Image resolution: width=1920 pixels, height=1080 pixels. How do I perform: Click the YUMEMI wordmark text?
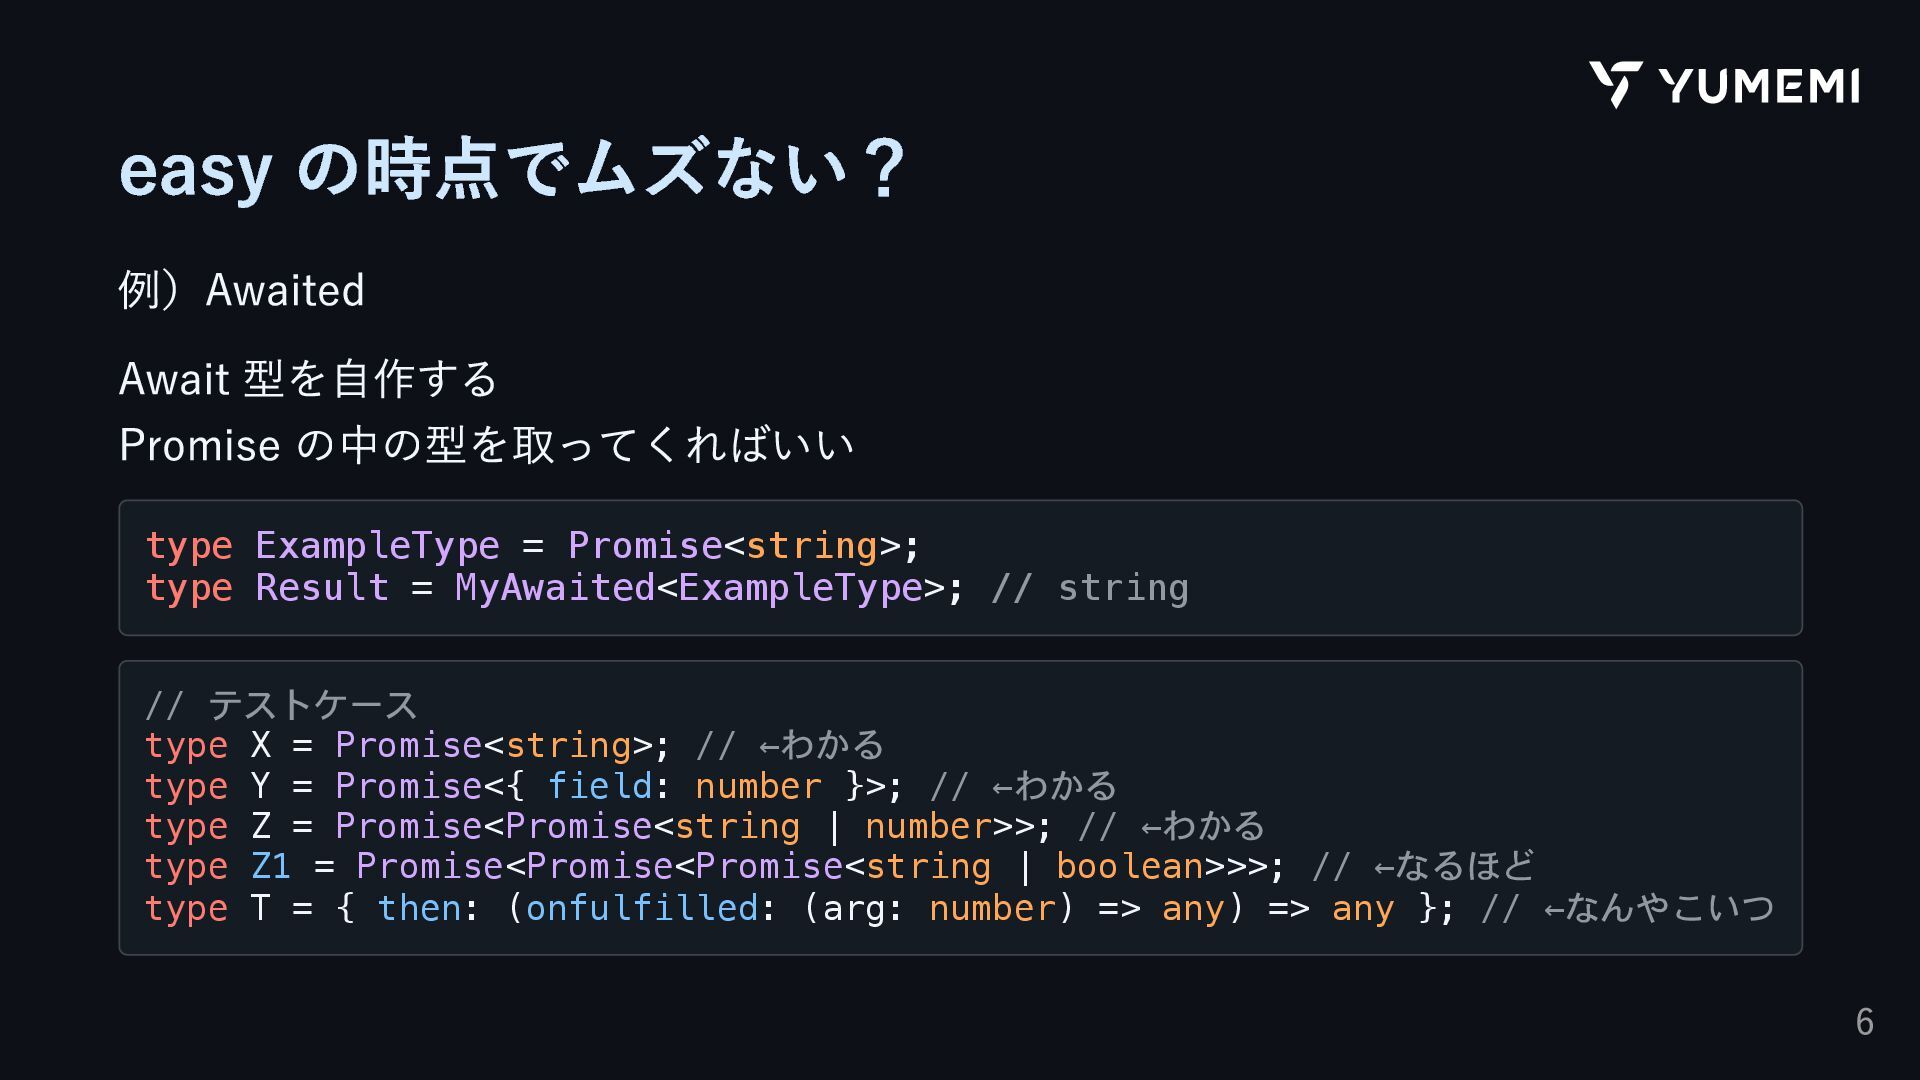coord(1759,86)
